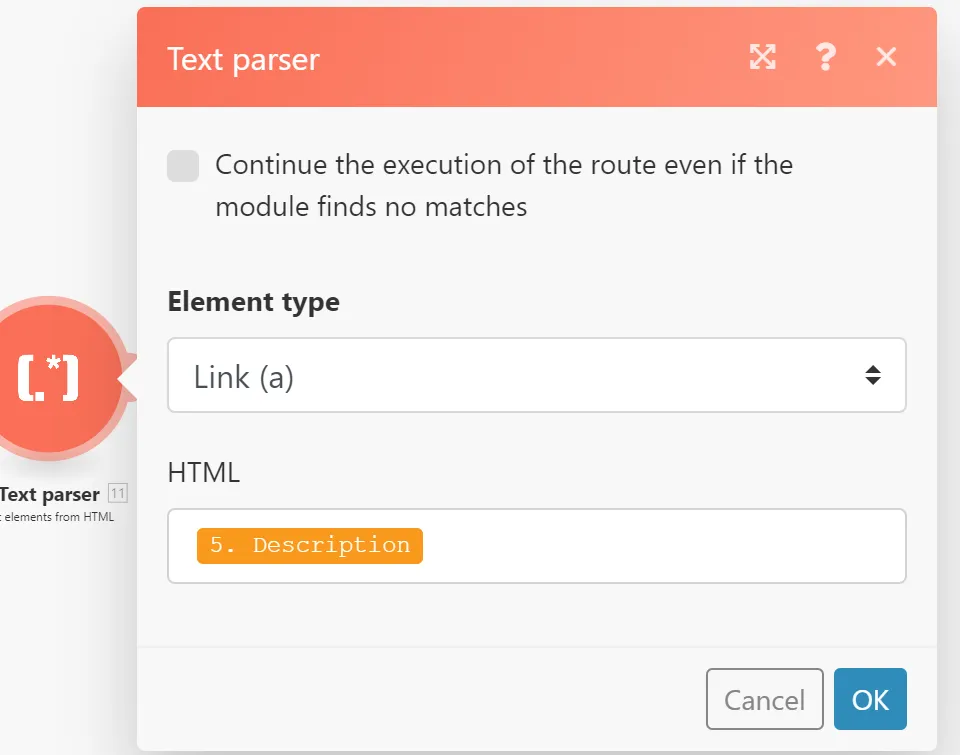Open help for the Text parser module

826,57
